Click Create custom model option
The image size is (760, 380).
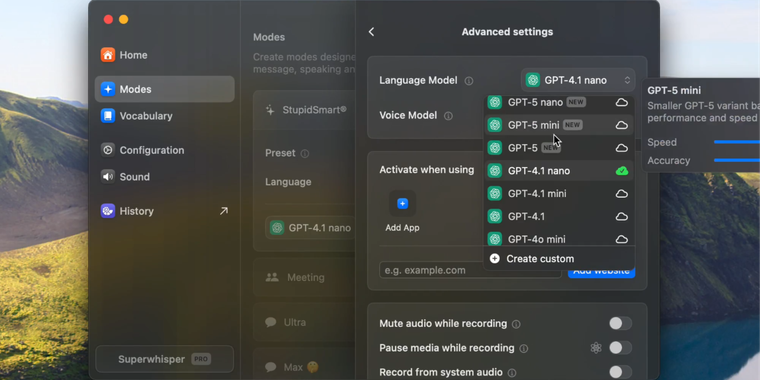click(559, 259)
